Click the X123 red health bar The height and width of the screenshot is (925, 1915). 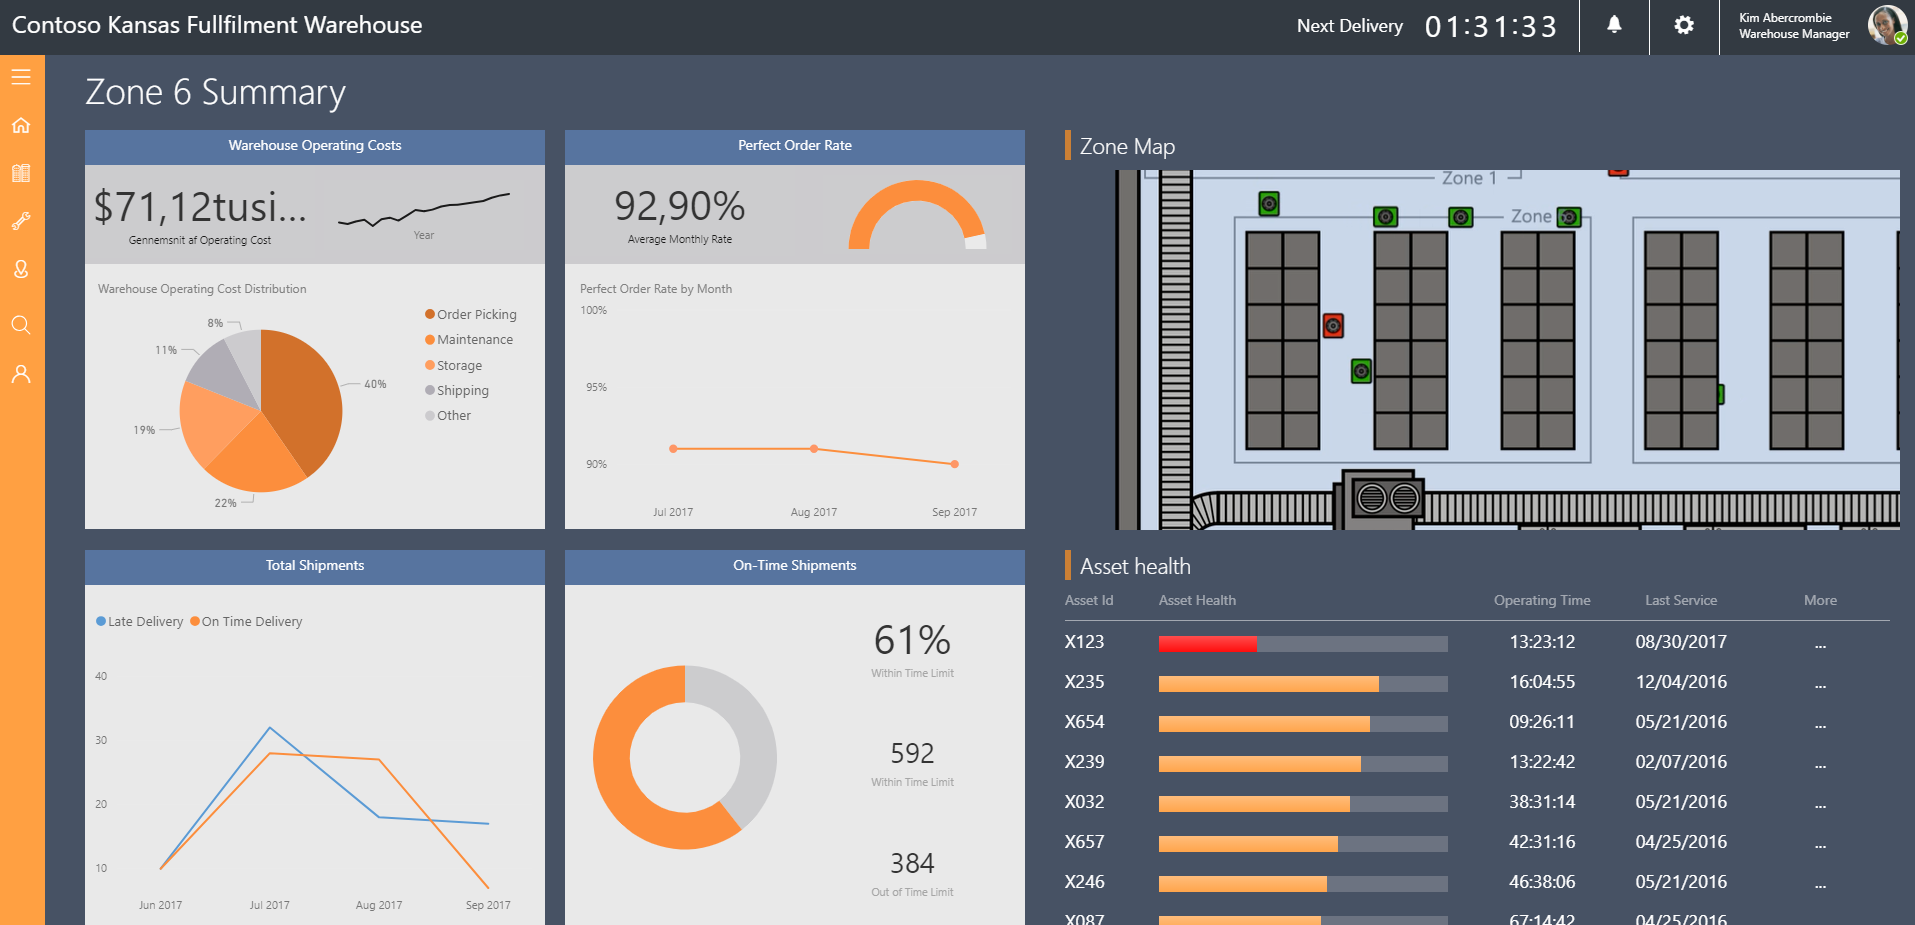click(1208, 644)
